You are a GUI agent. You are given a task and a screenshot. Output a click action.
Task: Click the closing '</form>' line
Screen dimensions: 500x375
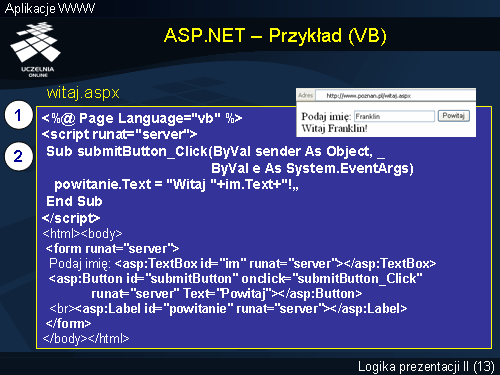point(68,324)
